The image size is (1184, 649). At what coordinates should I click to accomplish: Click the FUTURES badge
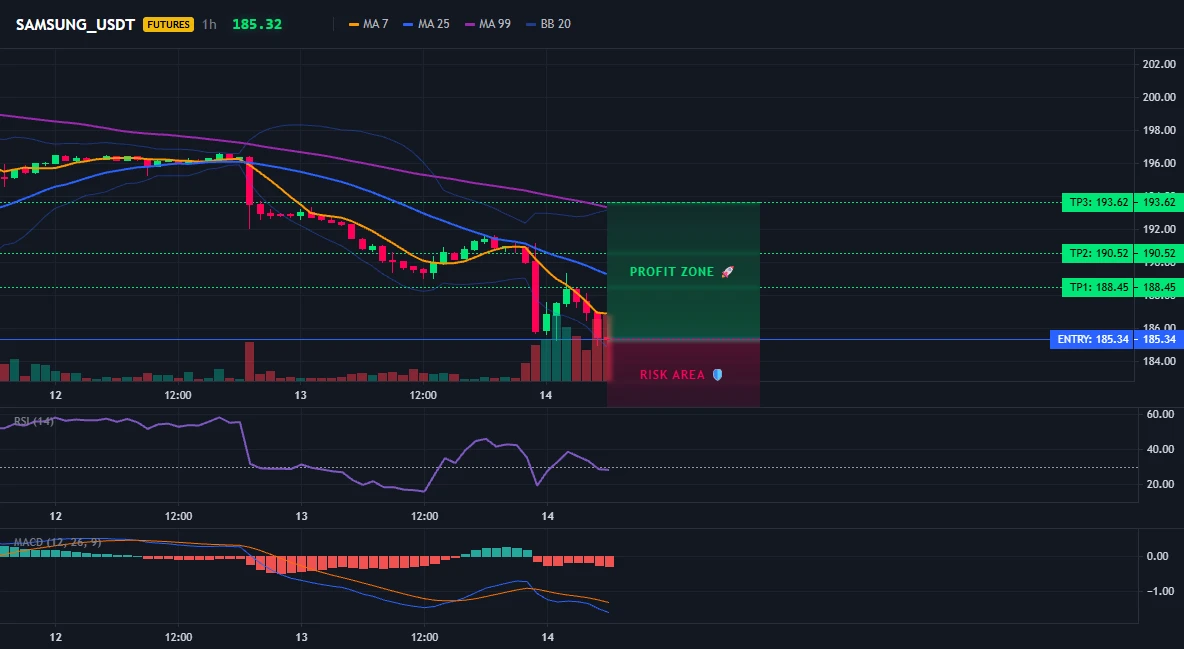[x=168, y=24]
